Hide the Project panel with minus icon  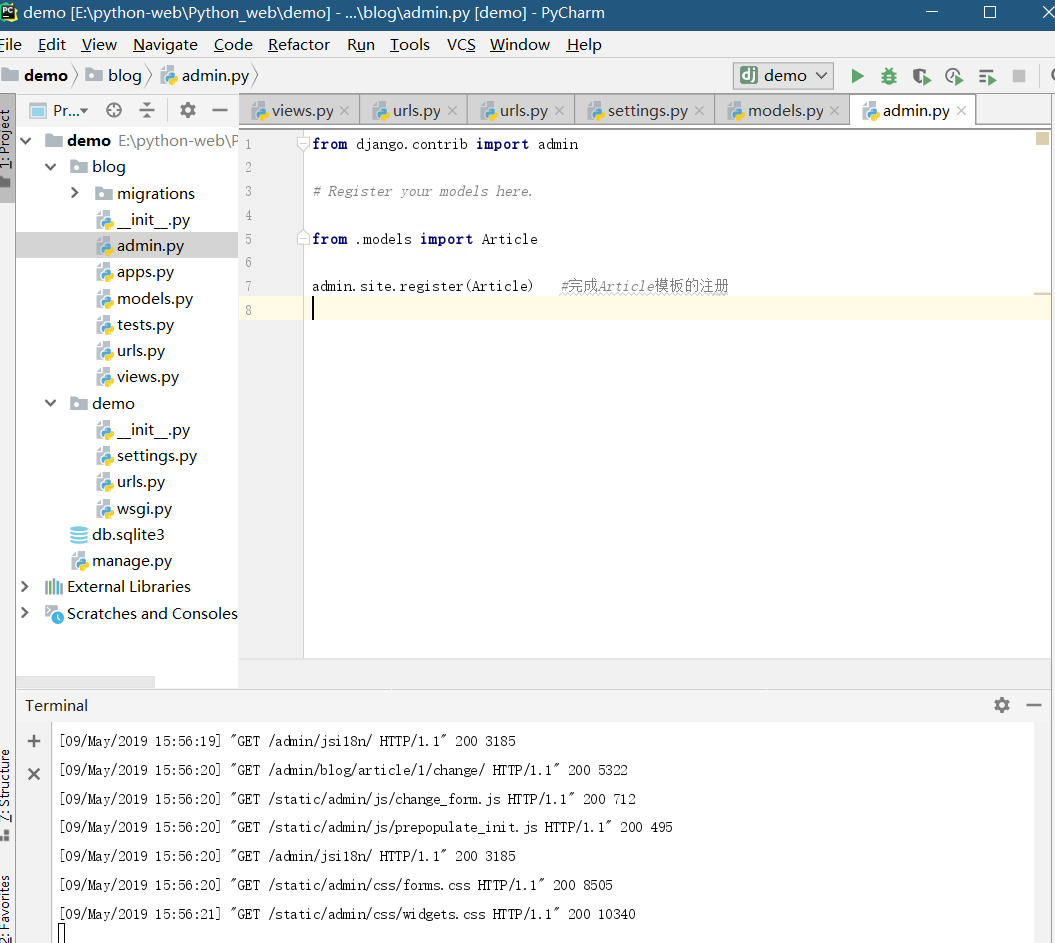[x=220, y=110]
